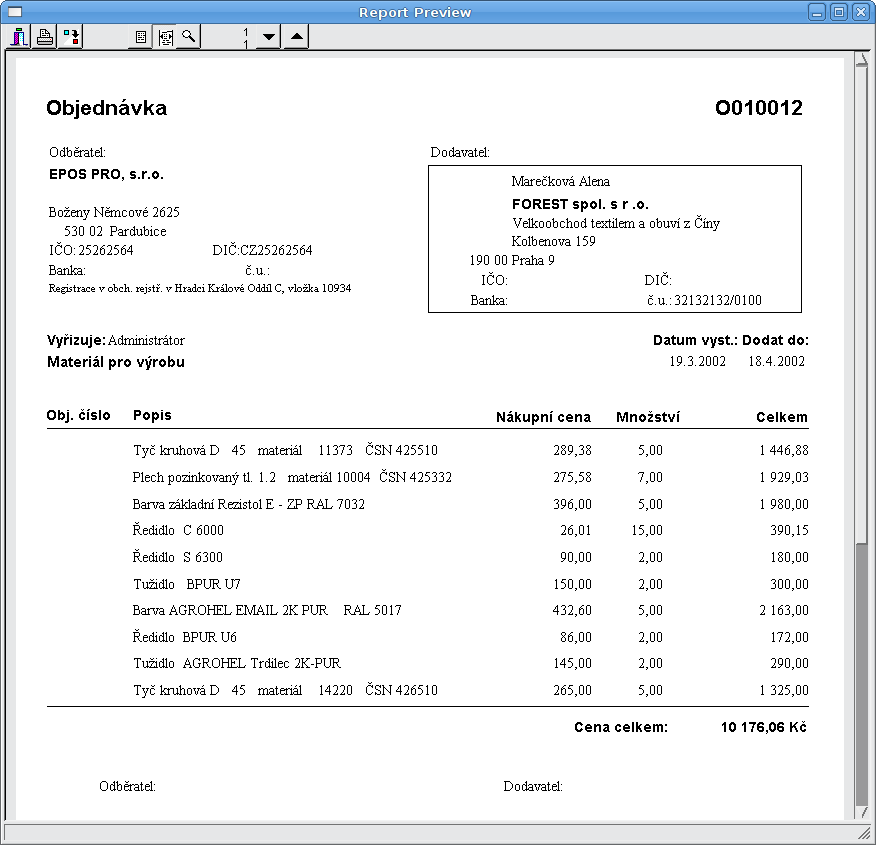Open the window menu icon in title bar
Viewport: 876px width, 845px height.
[14, 12]
